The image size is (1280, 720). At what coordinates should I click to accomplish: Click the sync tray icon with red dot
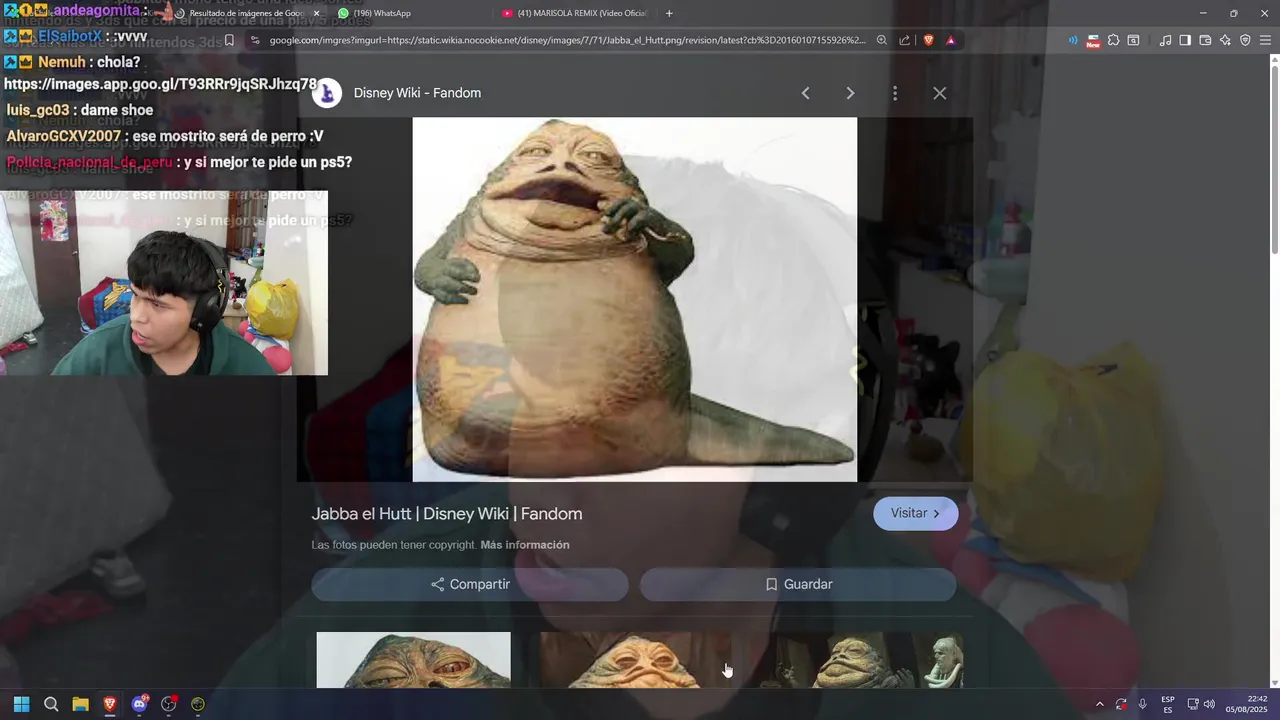pyautogui.click(x=1121, y=704)
